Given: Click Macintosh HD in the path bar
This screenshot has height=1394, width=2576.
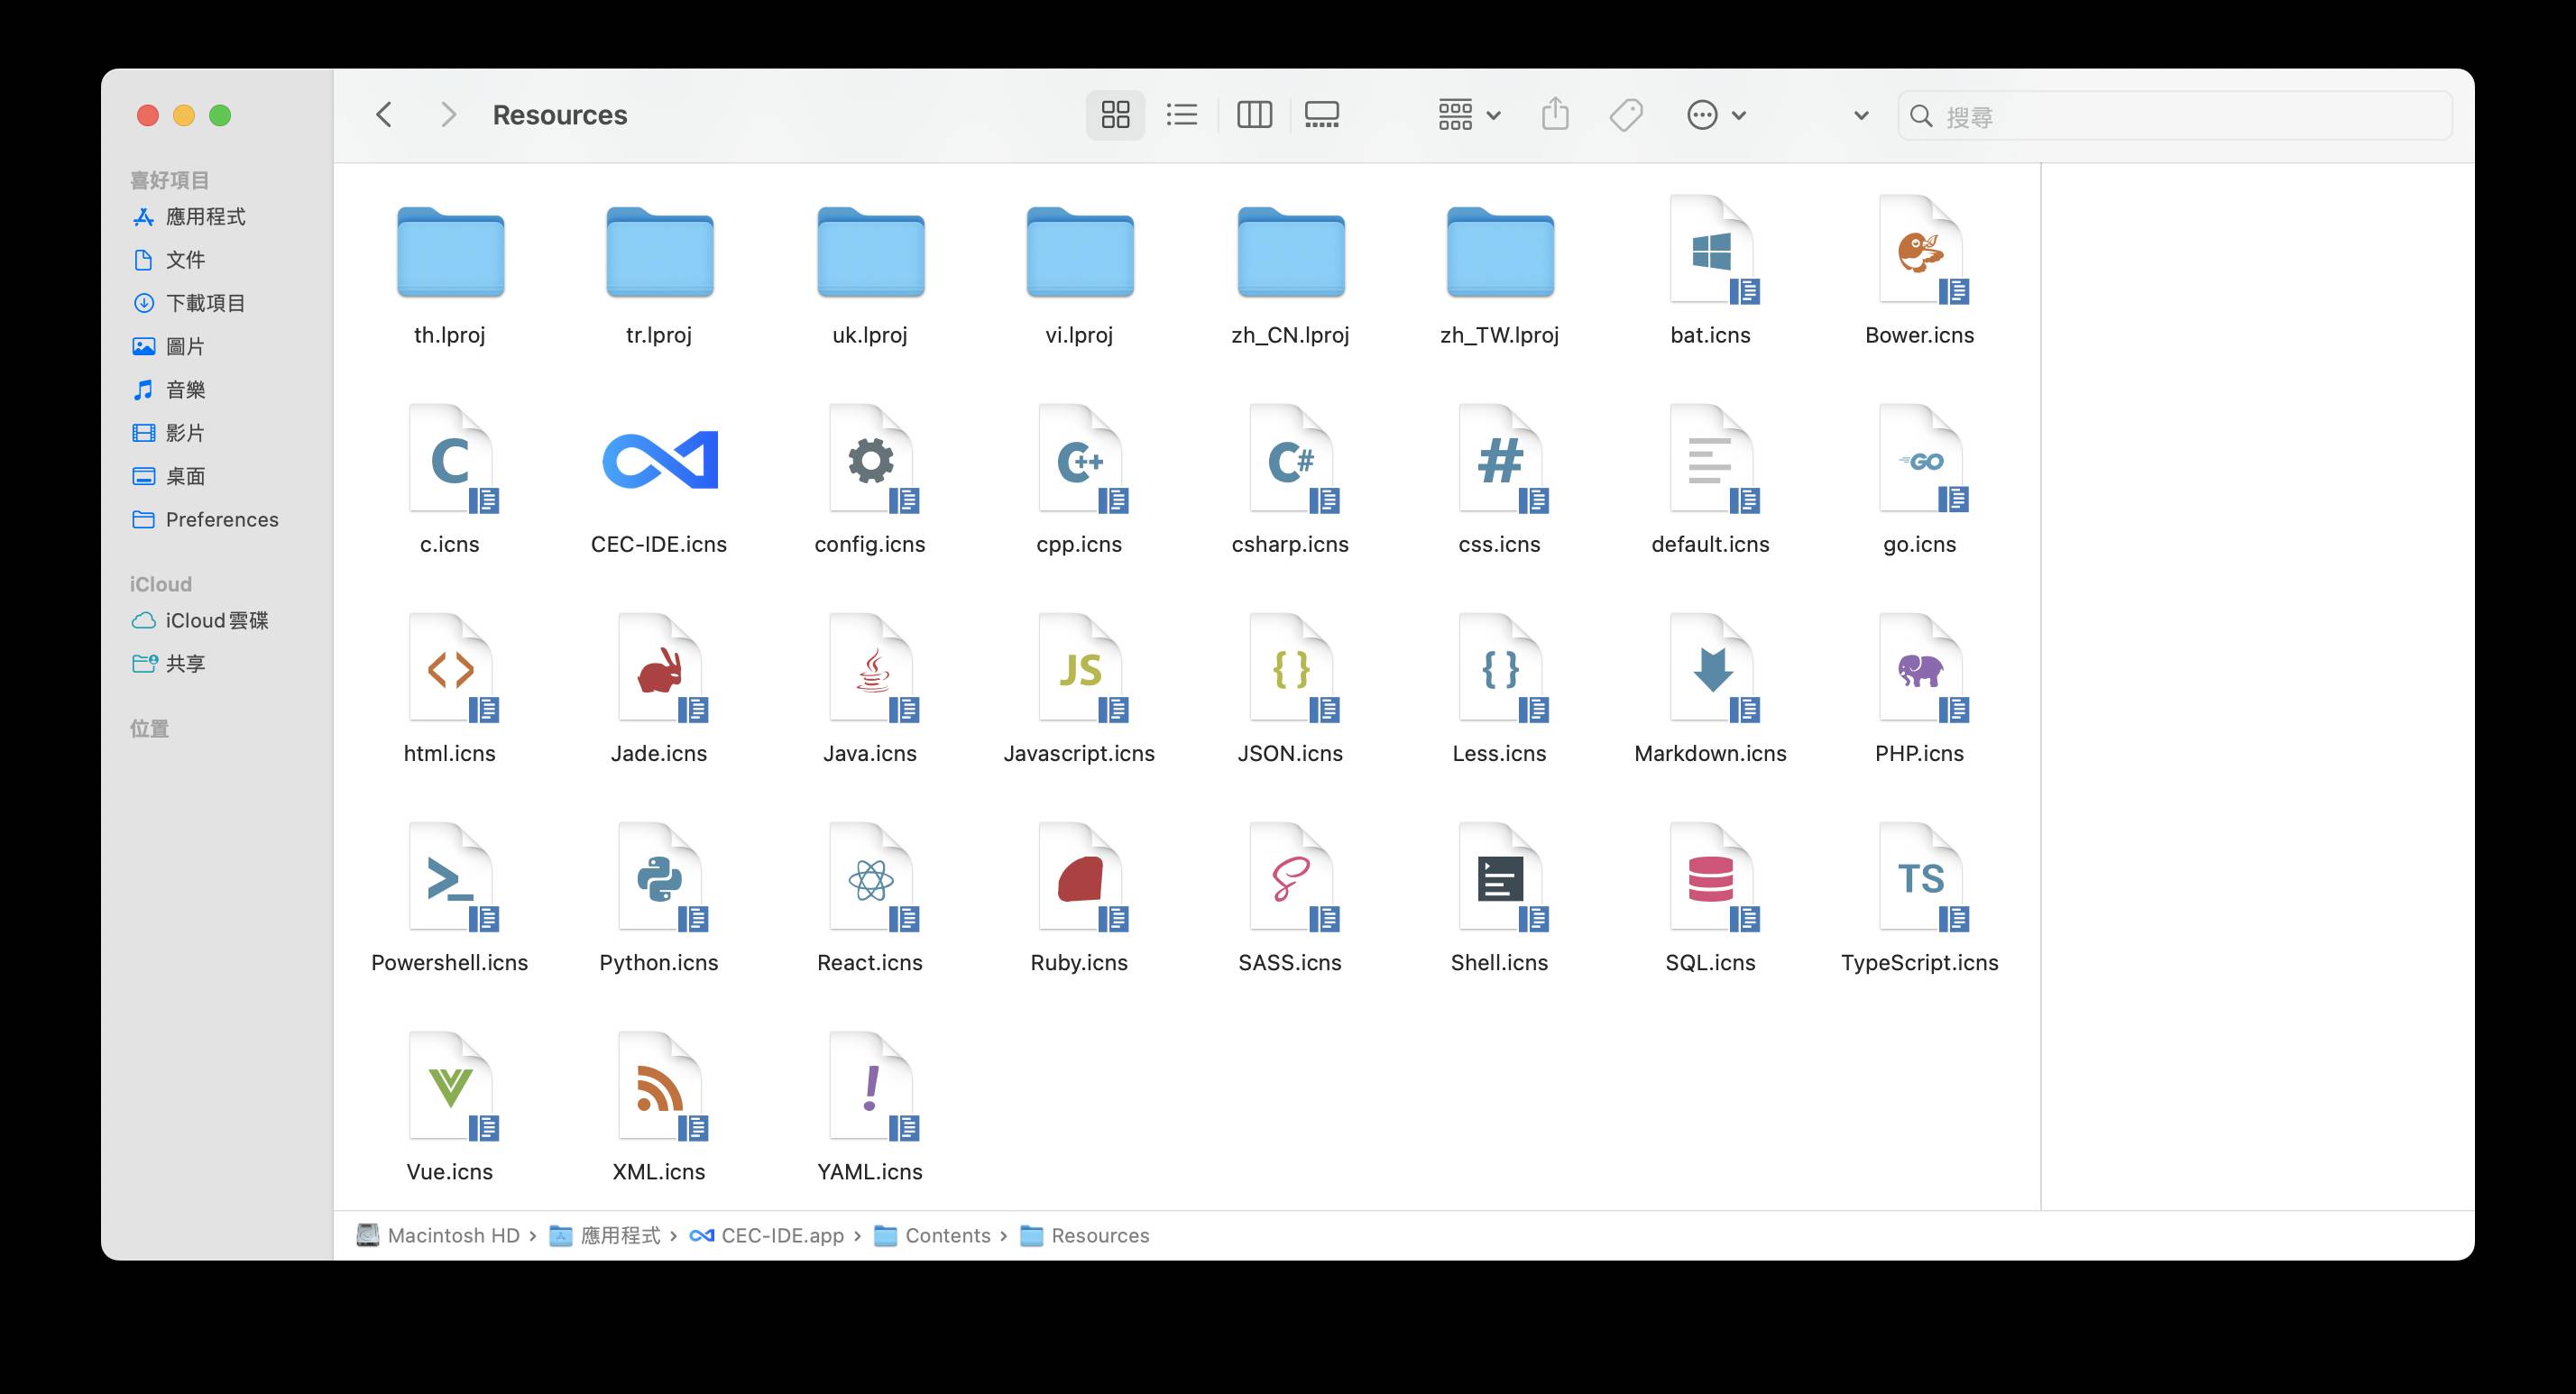Looking at the screenshot, I should pos(438,1236).
